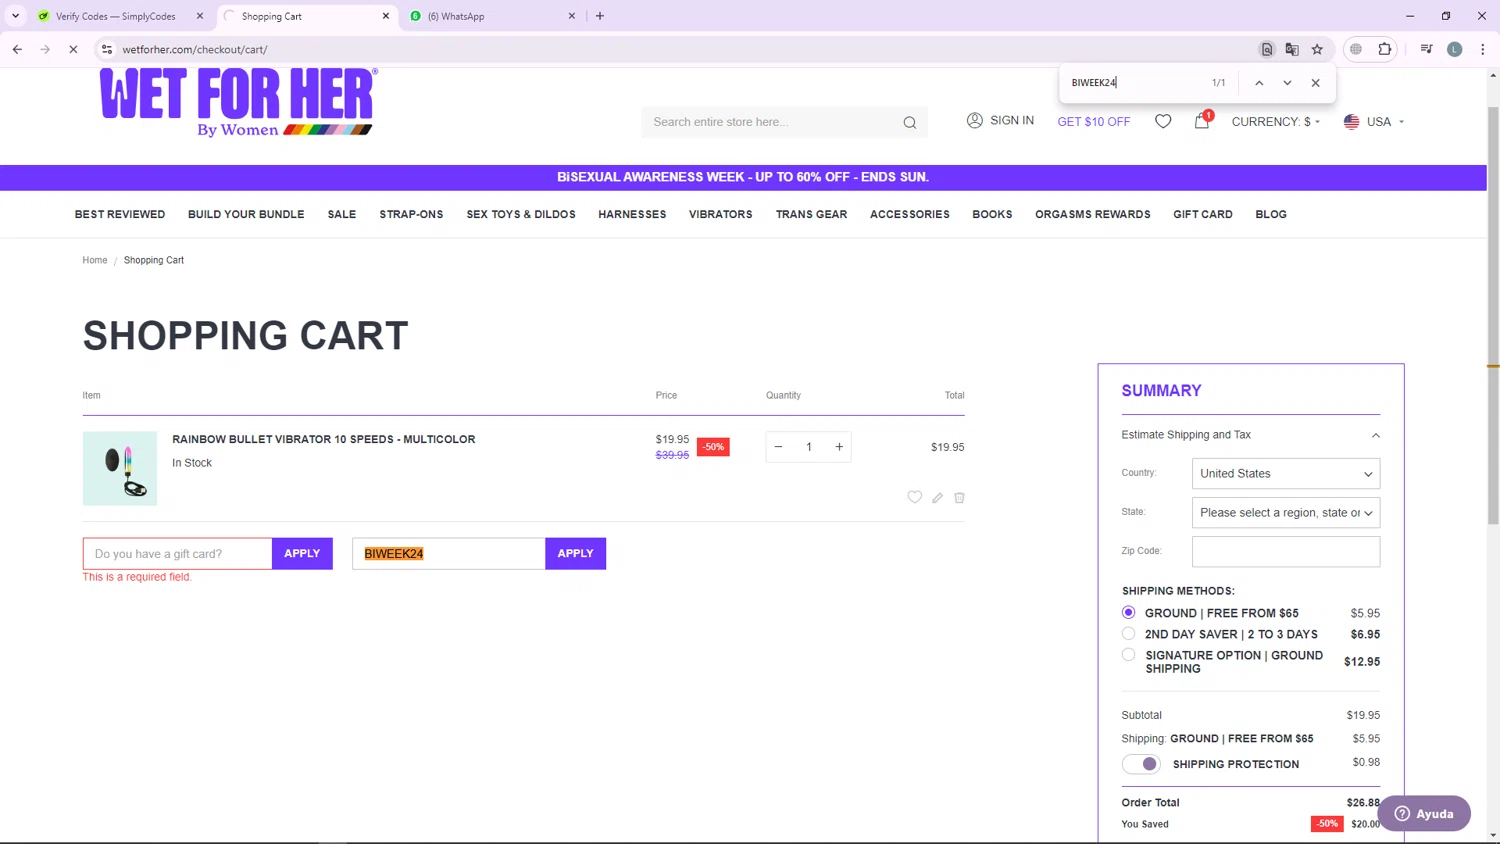The image size is (1500, 844).
Task: Open Harnesses menu
Action: (632, 215)
